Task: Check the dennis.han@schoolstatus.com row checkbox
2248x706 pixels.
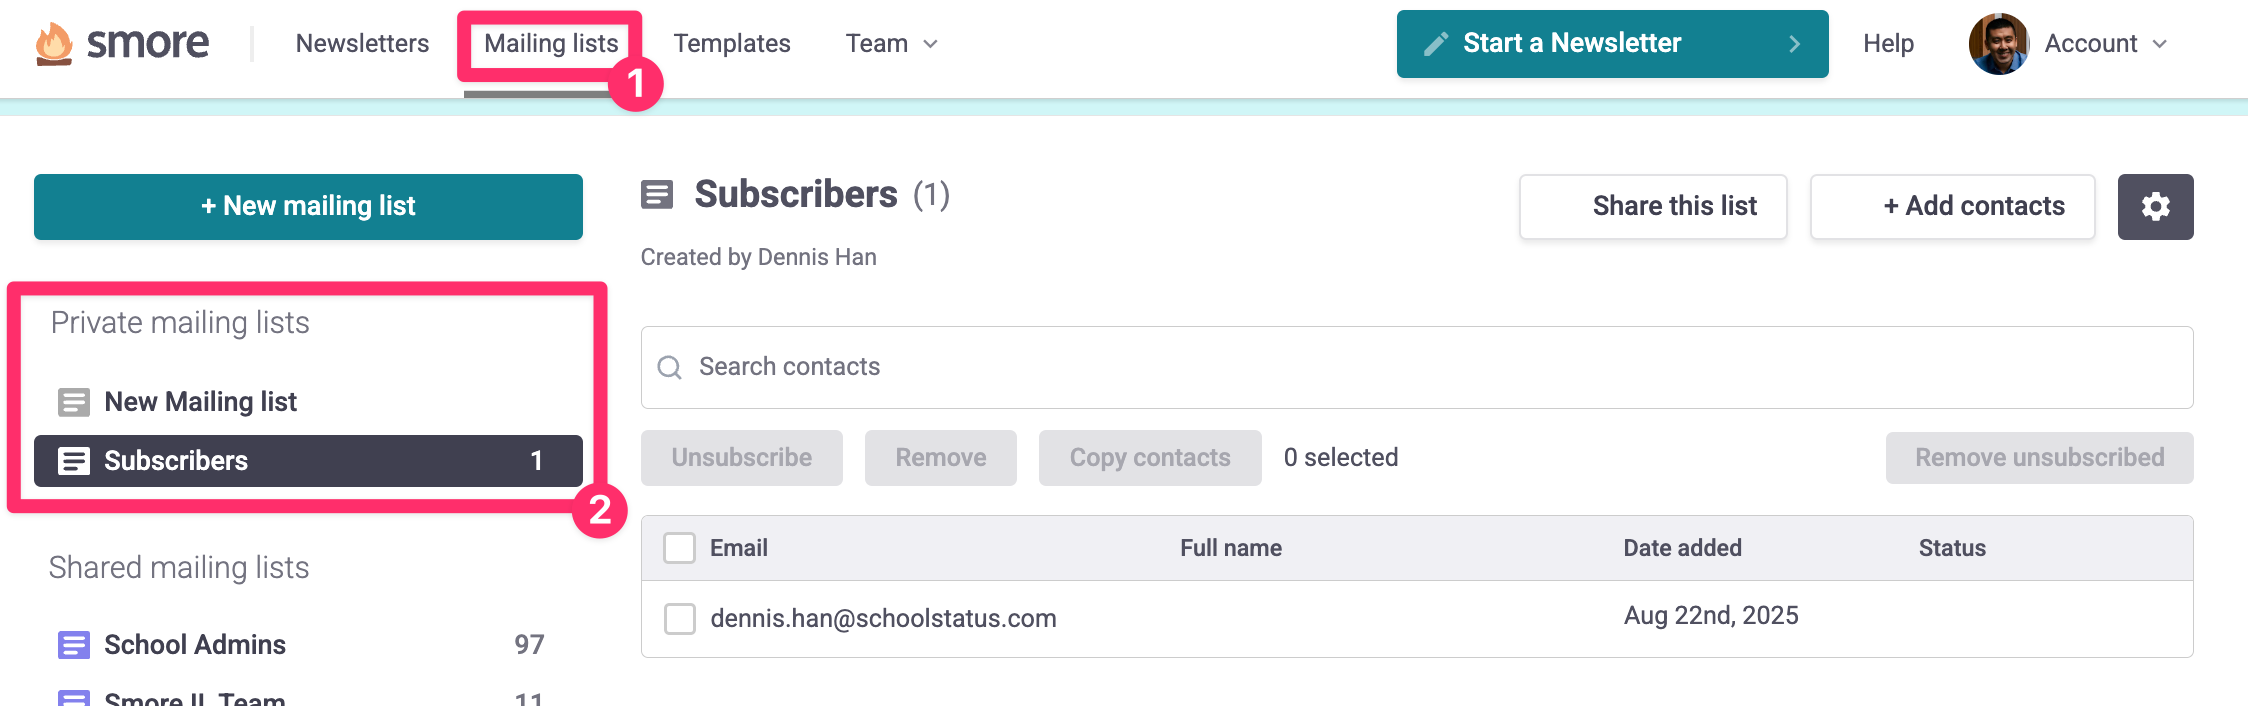Action: click(x=680, y=618)
